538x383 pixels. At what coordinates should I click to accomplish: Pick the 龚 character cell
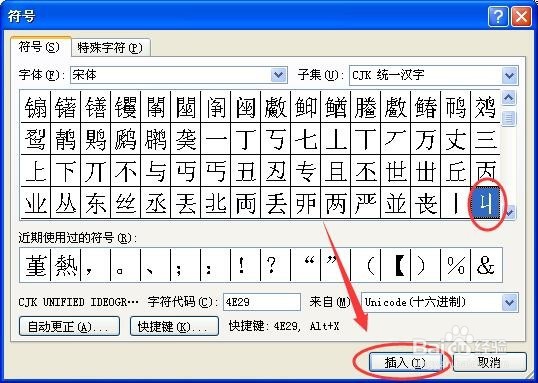(186, 139)
